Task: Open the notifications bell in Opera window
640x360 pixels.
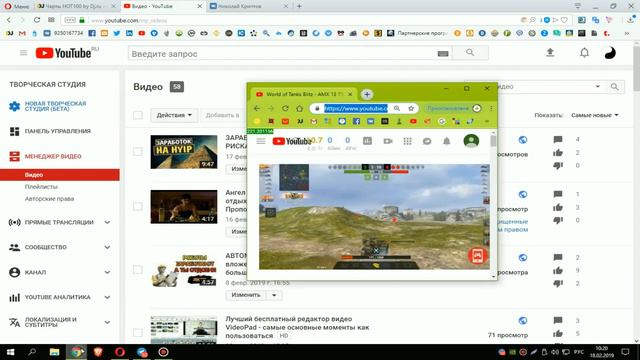Action: pos(584,53)
